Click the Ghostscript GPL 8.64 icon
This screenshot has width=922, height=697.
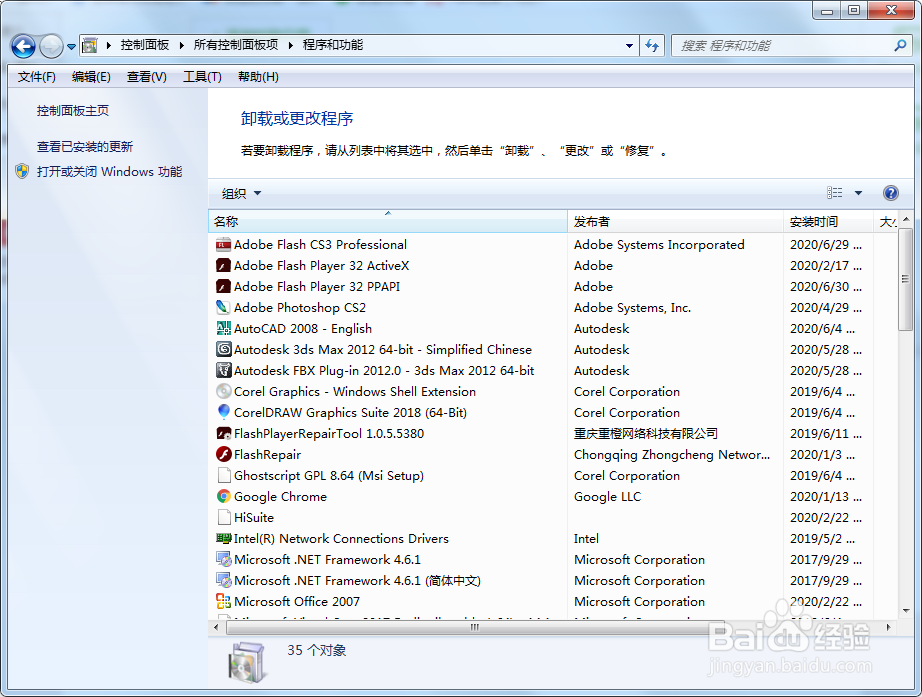[x=223, y=475]
